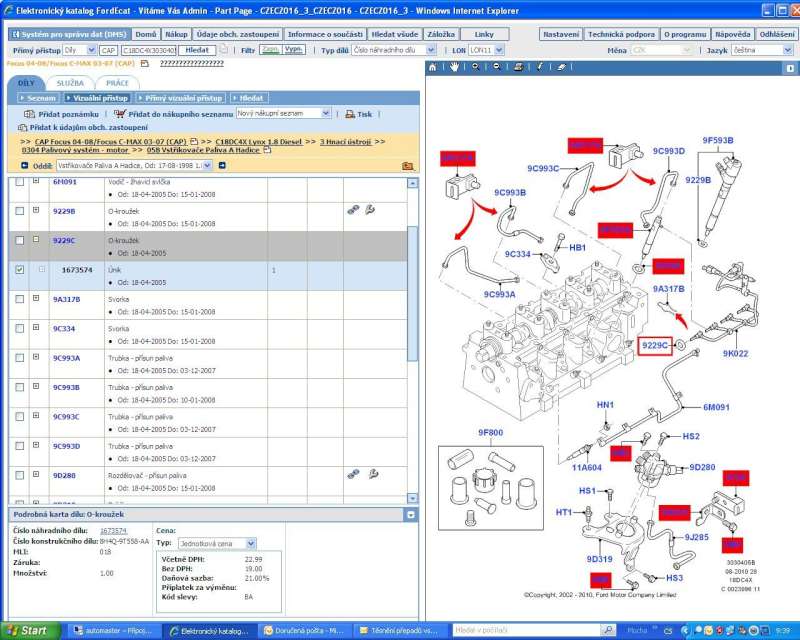This screenshot has width=800, height=640.
Task: Open the Nákup menu tab
Action: (x=176, y=34)
